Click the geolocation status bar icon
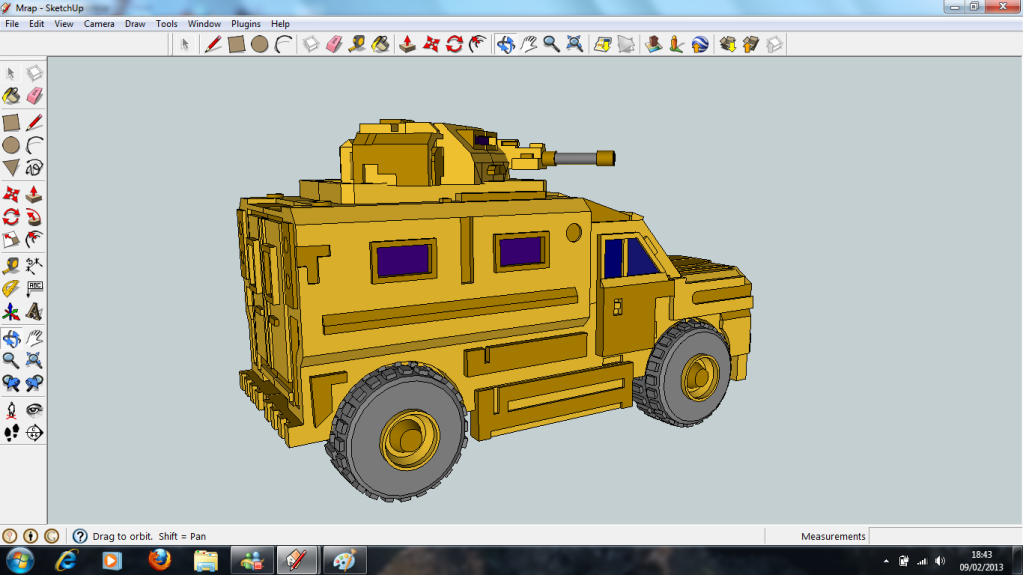This screenshot has height=575, width=1023. coord(9,536)
